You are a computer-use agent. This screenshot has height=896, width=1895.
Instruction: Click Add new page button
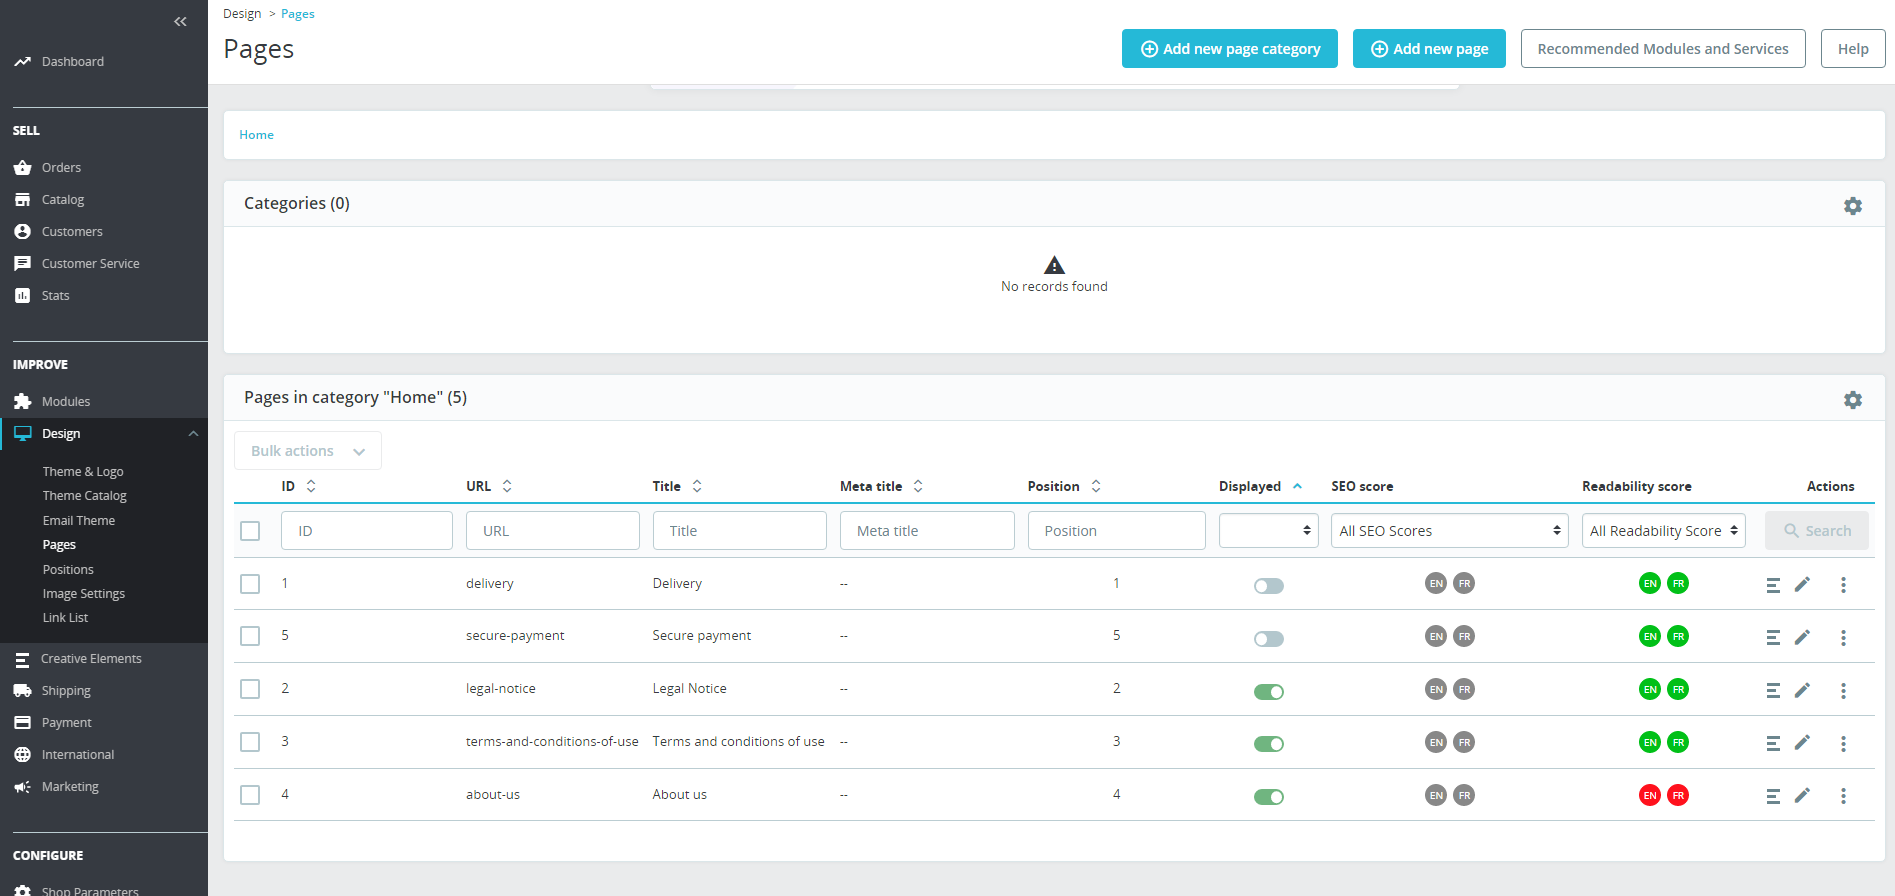click(1429, 48)
